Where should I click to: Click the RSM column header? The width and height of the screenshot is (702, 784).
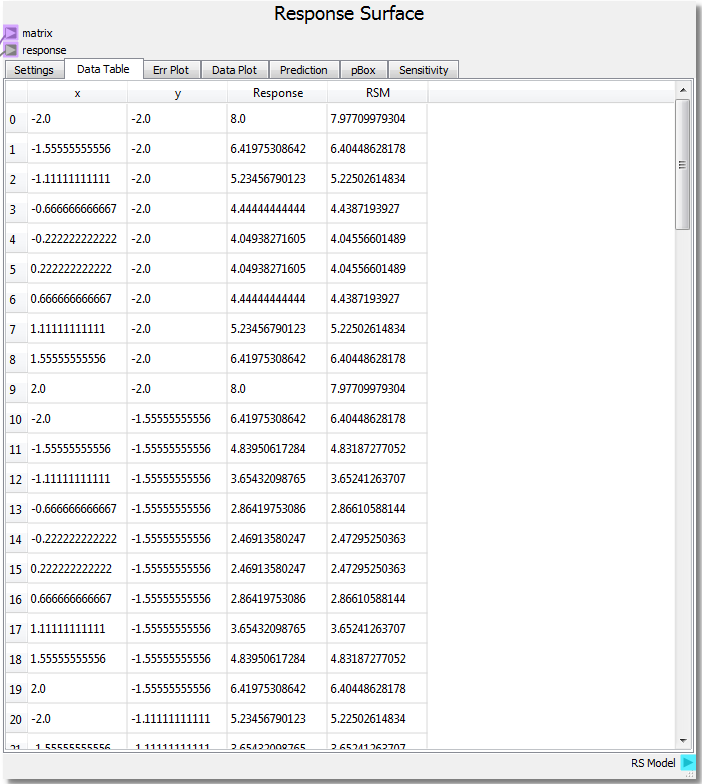377,93
